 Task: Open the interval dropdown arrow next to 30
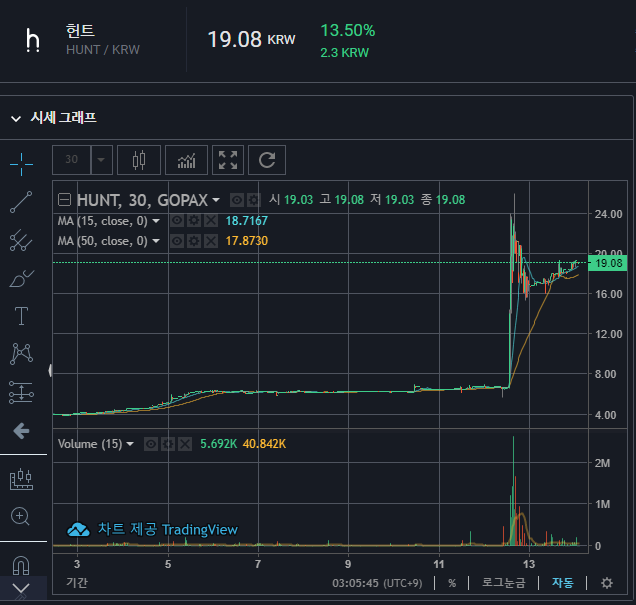coord(101,160)
